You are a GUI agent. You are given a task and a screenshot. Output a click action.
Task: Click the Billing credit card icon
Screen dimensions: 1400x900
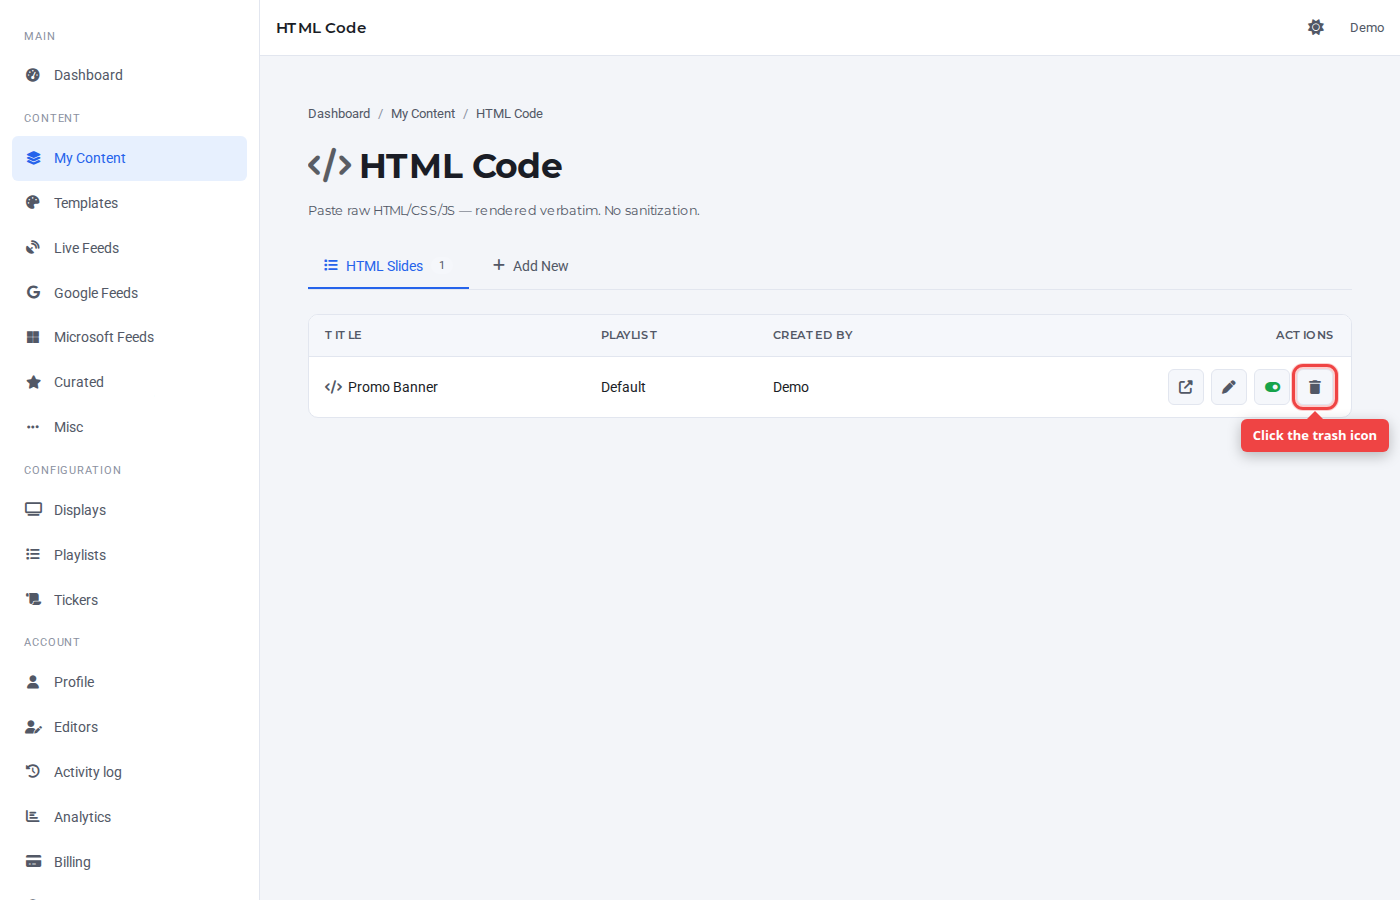pos(33,862)
